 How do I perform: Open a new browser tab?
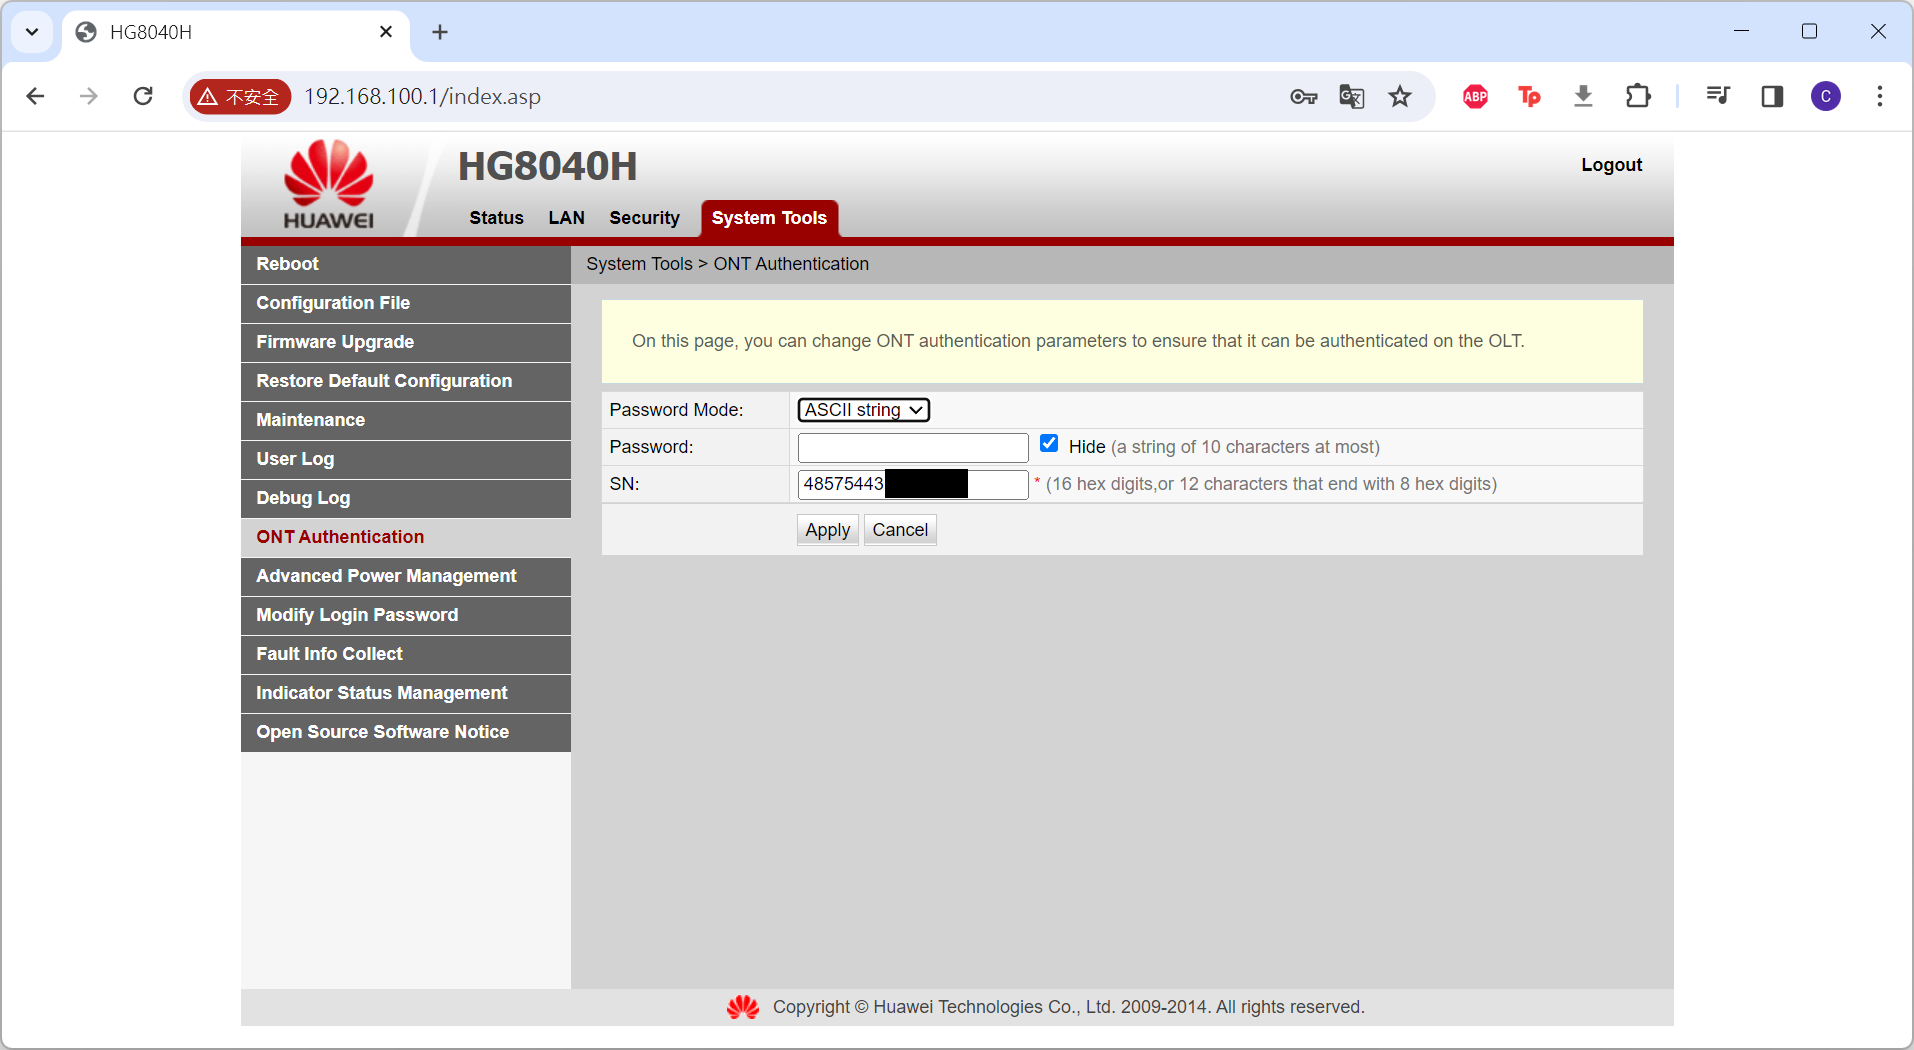click(440, 32)
